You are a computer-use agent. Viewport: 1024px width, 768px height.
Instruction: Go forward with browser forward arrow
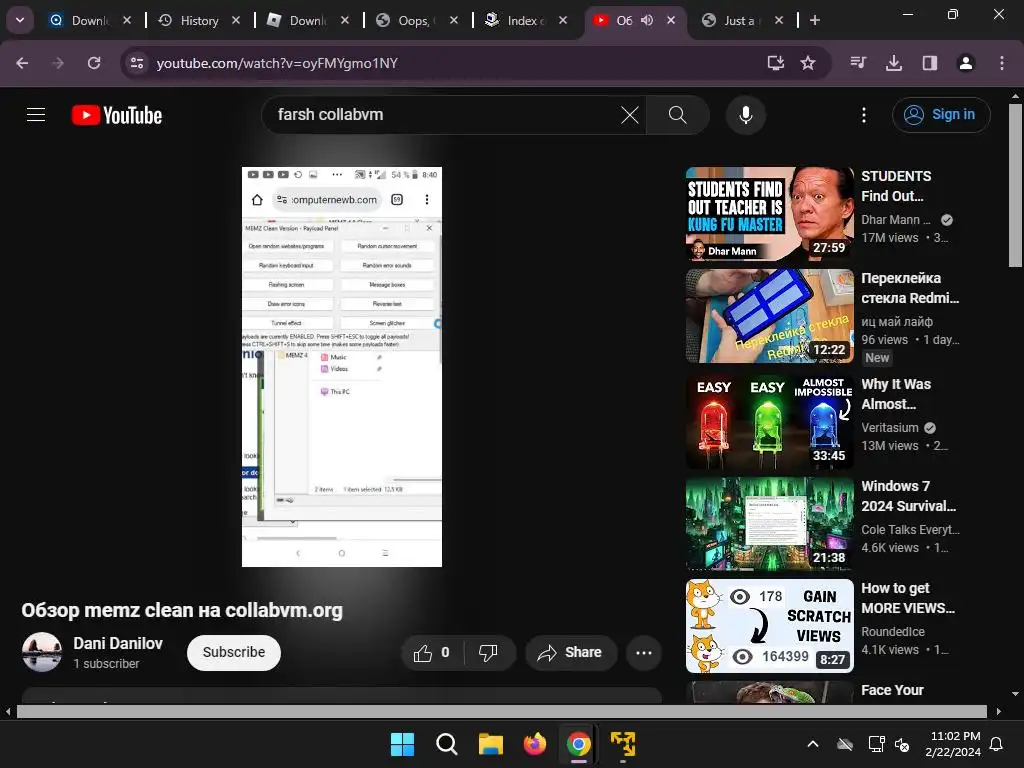click(x=58, y=63)
